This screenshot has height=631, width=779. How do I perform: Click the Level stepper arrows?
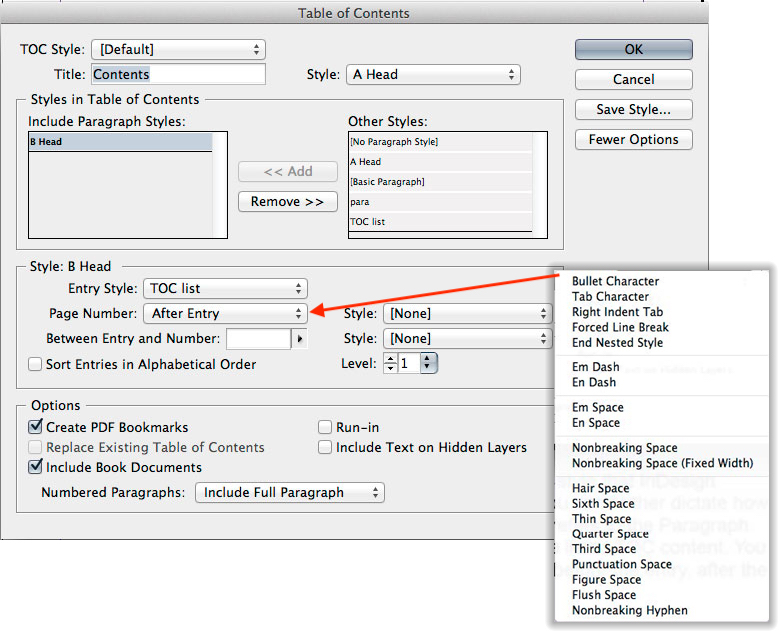pyautogui.click(x=390, y=364)
